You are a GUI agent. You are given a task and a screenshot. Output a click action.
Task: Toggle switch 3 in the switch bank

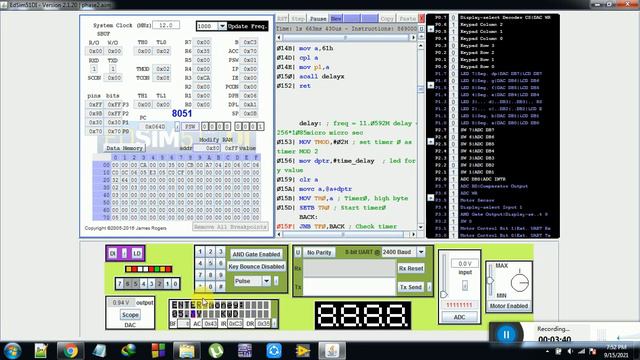(x=151, y=283)
